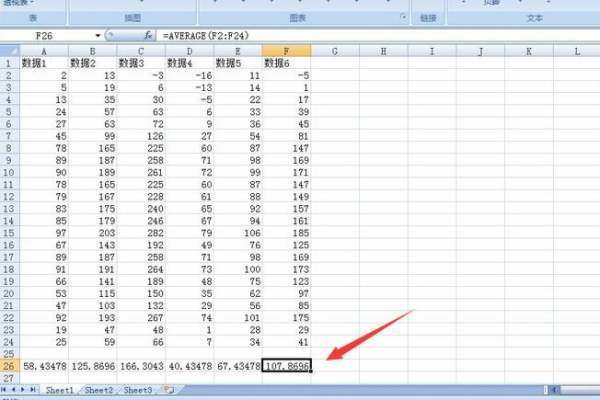
Task: Select column C header
Action: point(141,51)
